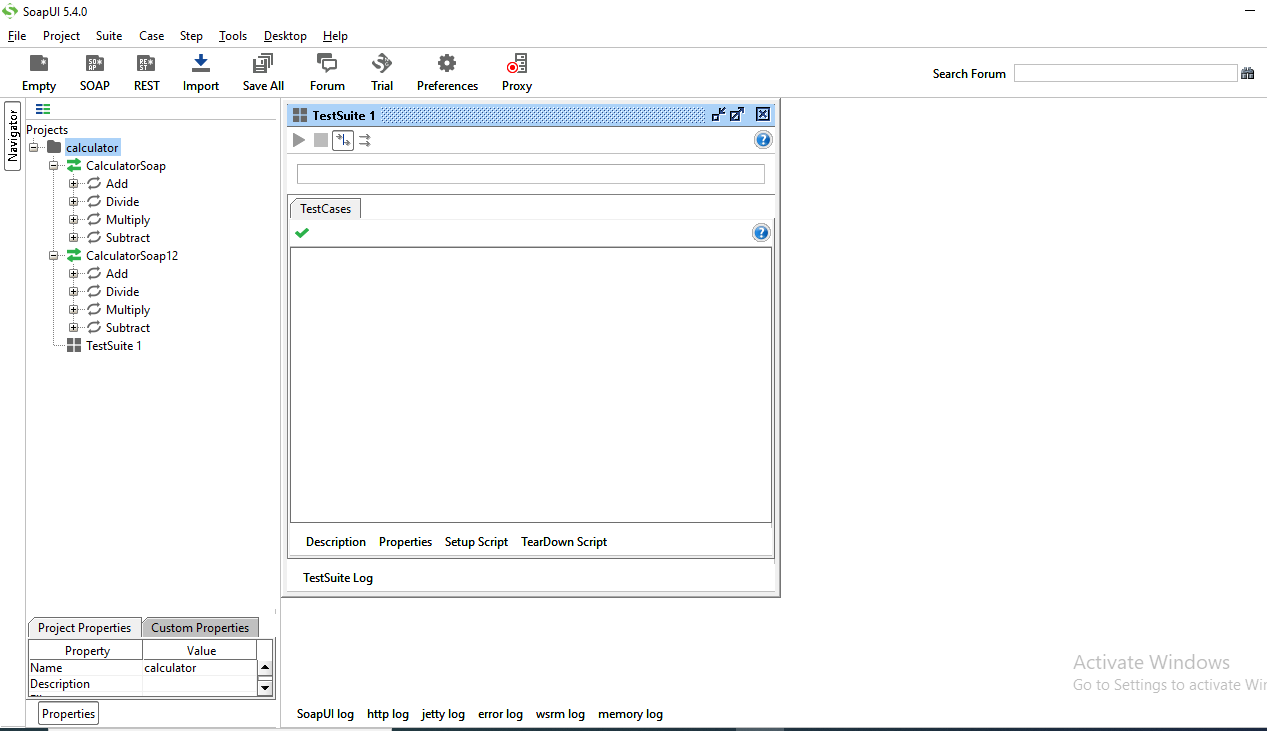The height and width of the screenshot is (731, 1267).
Task: Open the Tools menu
Action: click(232, 36)
